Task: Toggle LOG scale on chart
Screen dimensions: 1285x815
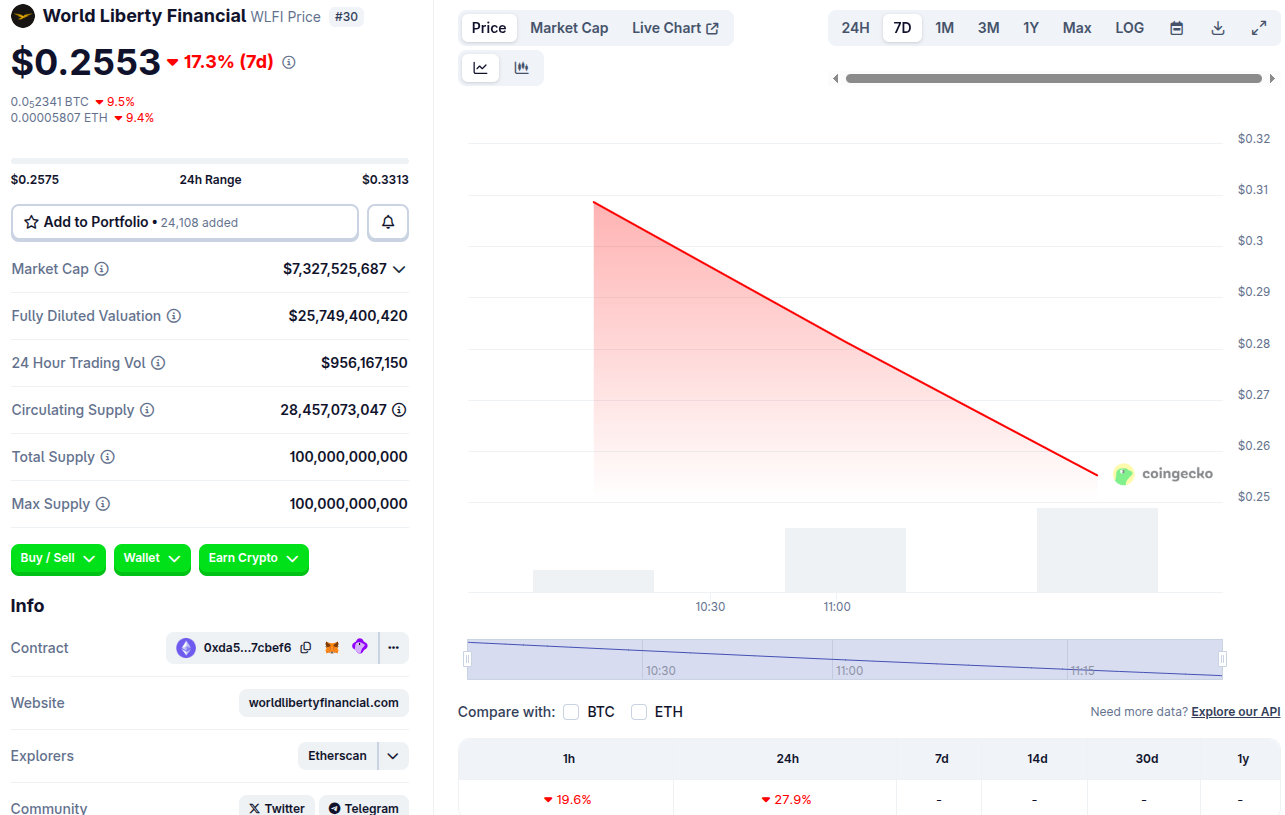Action: tap(1129, 28)
